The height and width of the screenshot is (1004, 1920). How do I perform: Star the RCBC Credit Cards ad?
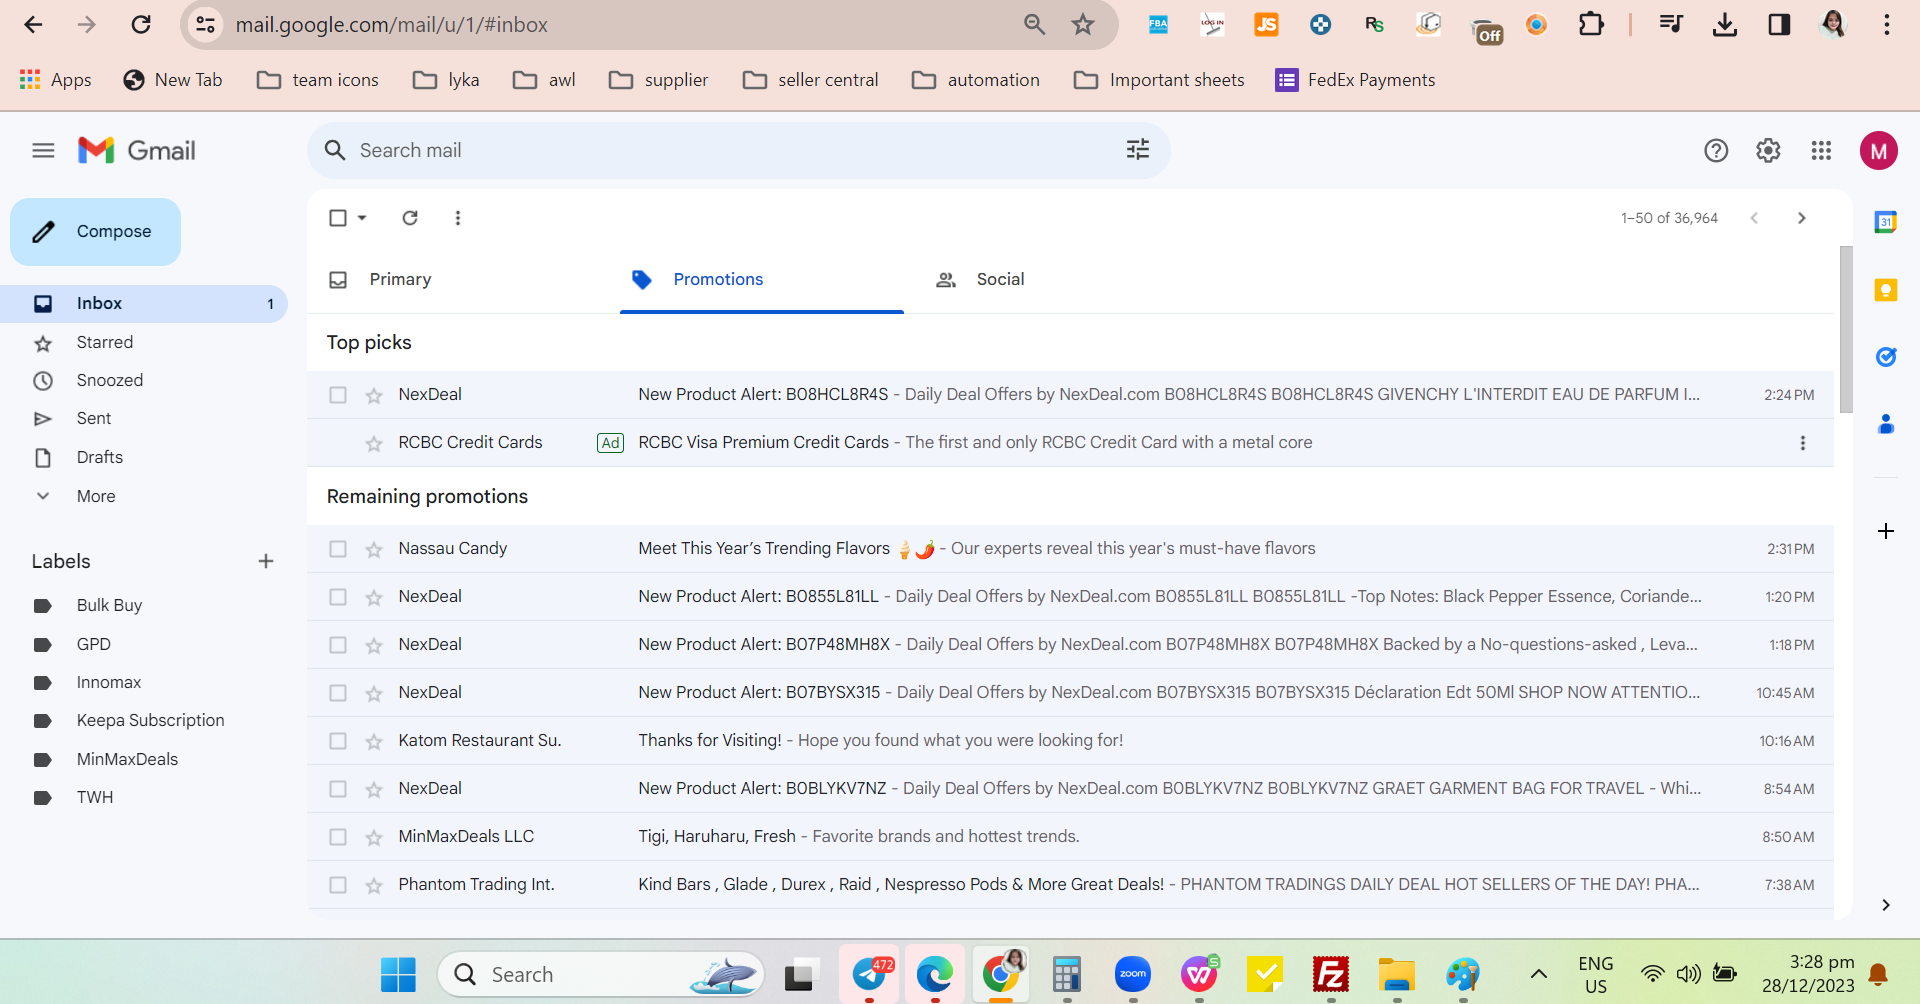pyautogui.click(x=374, y=443)
